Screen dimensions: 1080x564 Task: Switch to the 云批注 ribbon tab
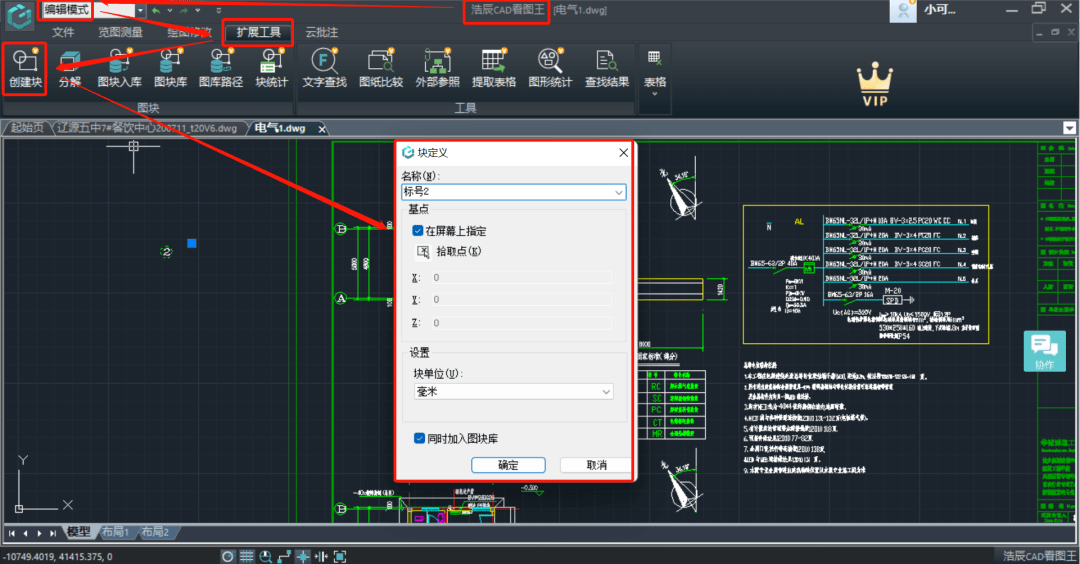click(322, 32)
